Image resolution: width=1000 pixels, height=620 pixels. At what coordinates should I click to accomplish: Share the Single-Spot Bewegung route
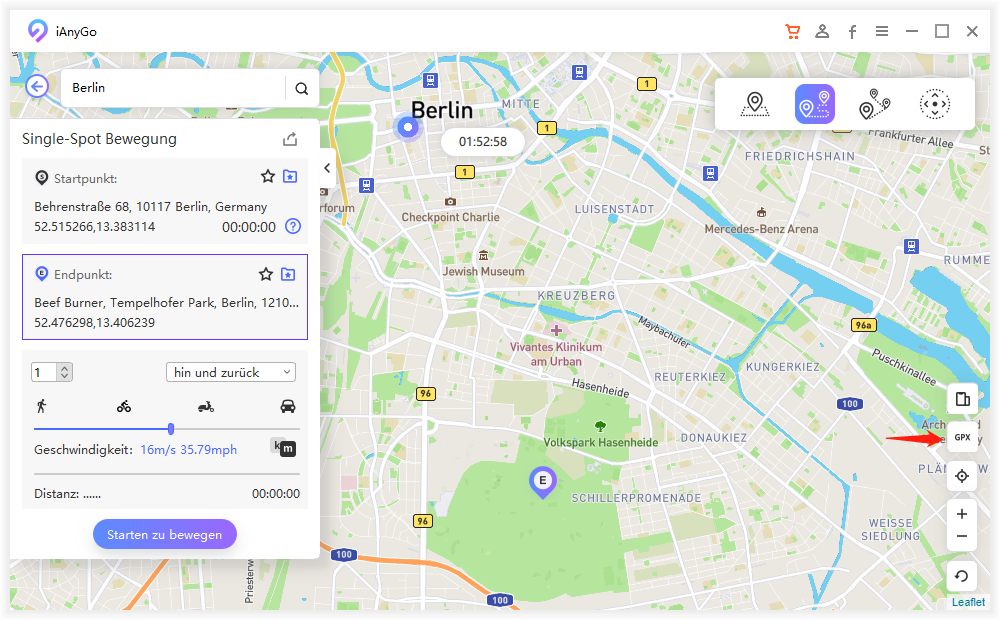click(x=290, y=139)
